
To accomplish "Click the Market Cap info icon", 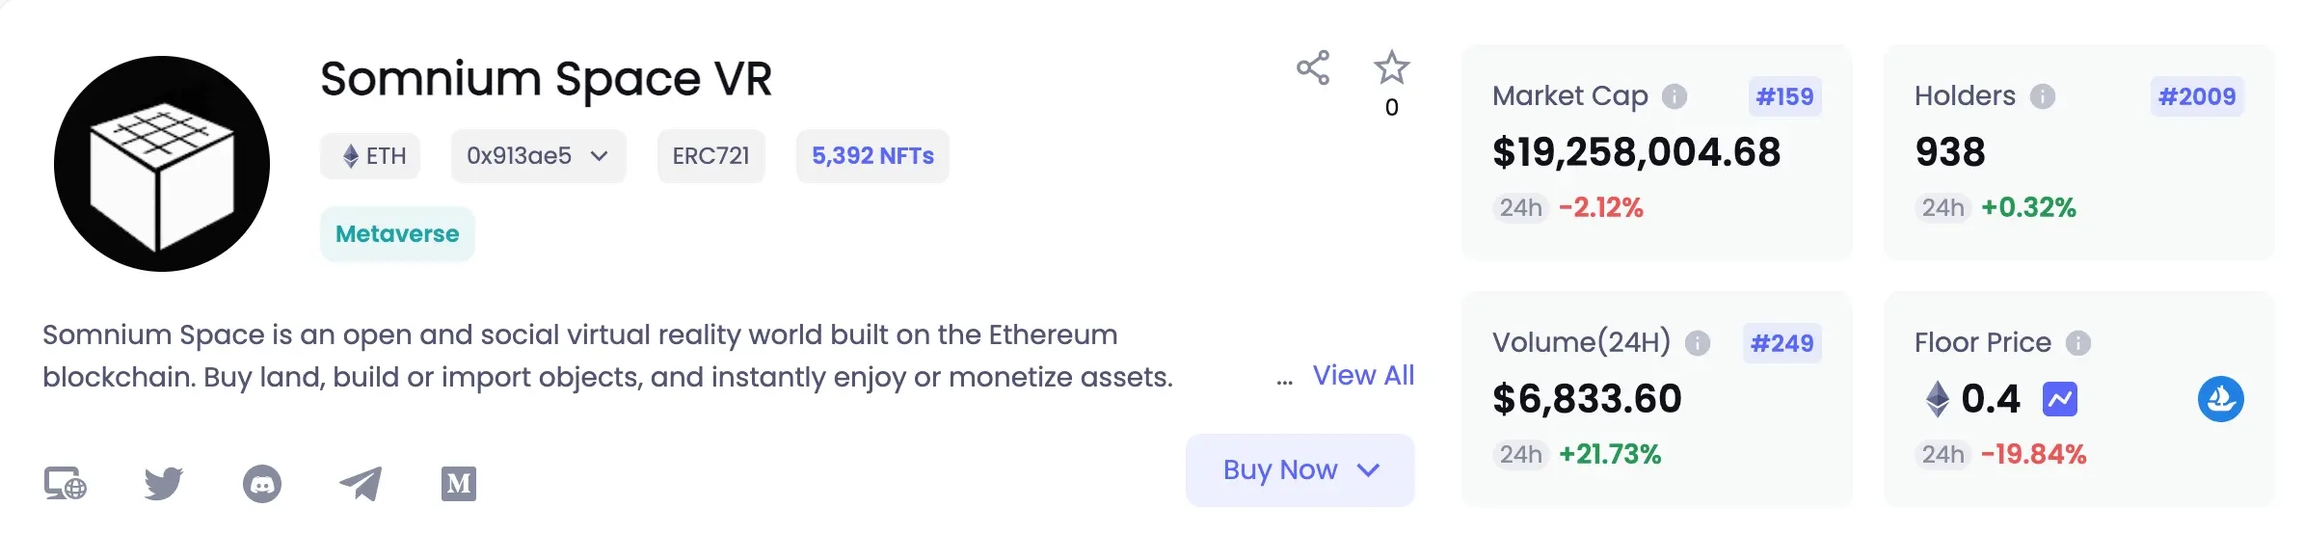I will coord(1674,96).
